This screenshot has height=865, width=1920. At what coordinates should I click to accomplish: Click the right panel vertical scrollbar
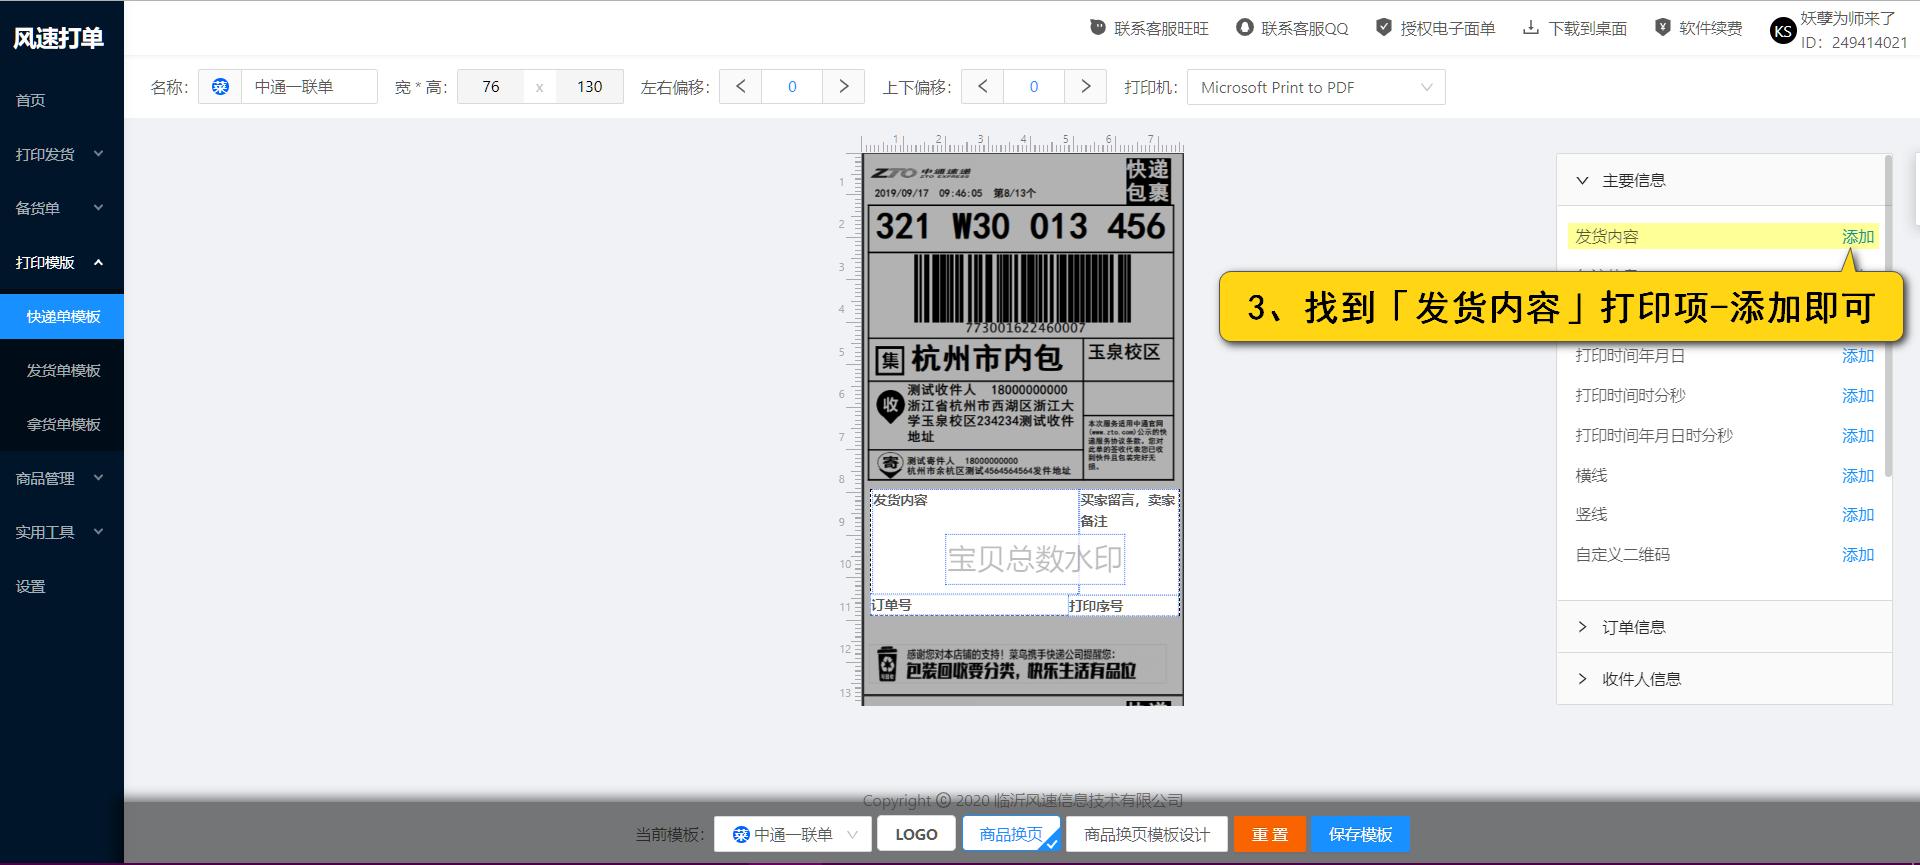pyautogui.click(x=1888, y=316)
